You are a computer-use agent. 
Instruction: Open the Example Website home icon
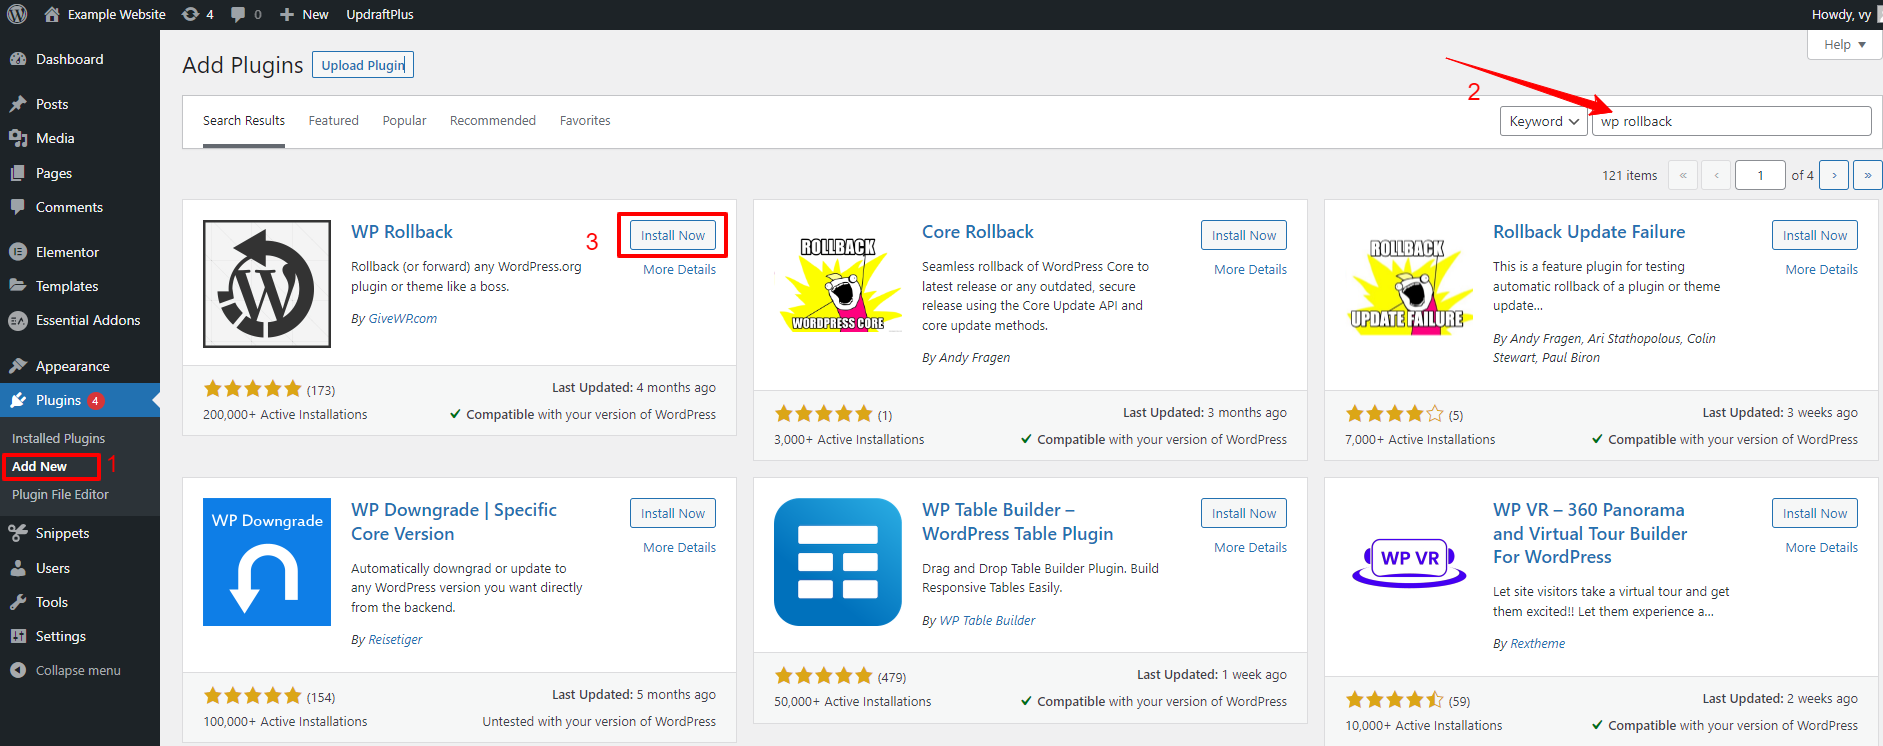tap(52, 14)
